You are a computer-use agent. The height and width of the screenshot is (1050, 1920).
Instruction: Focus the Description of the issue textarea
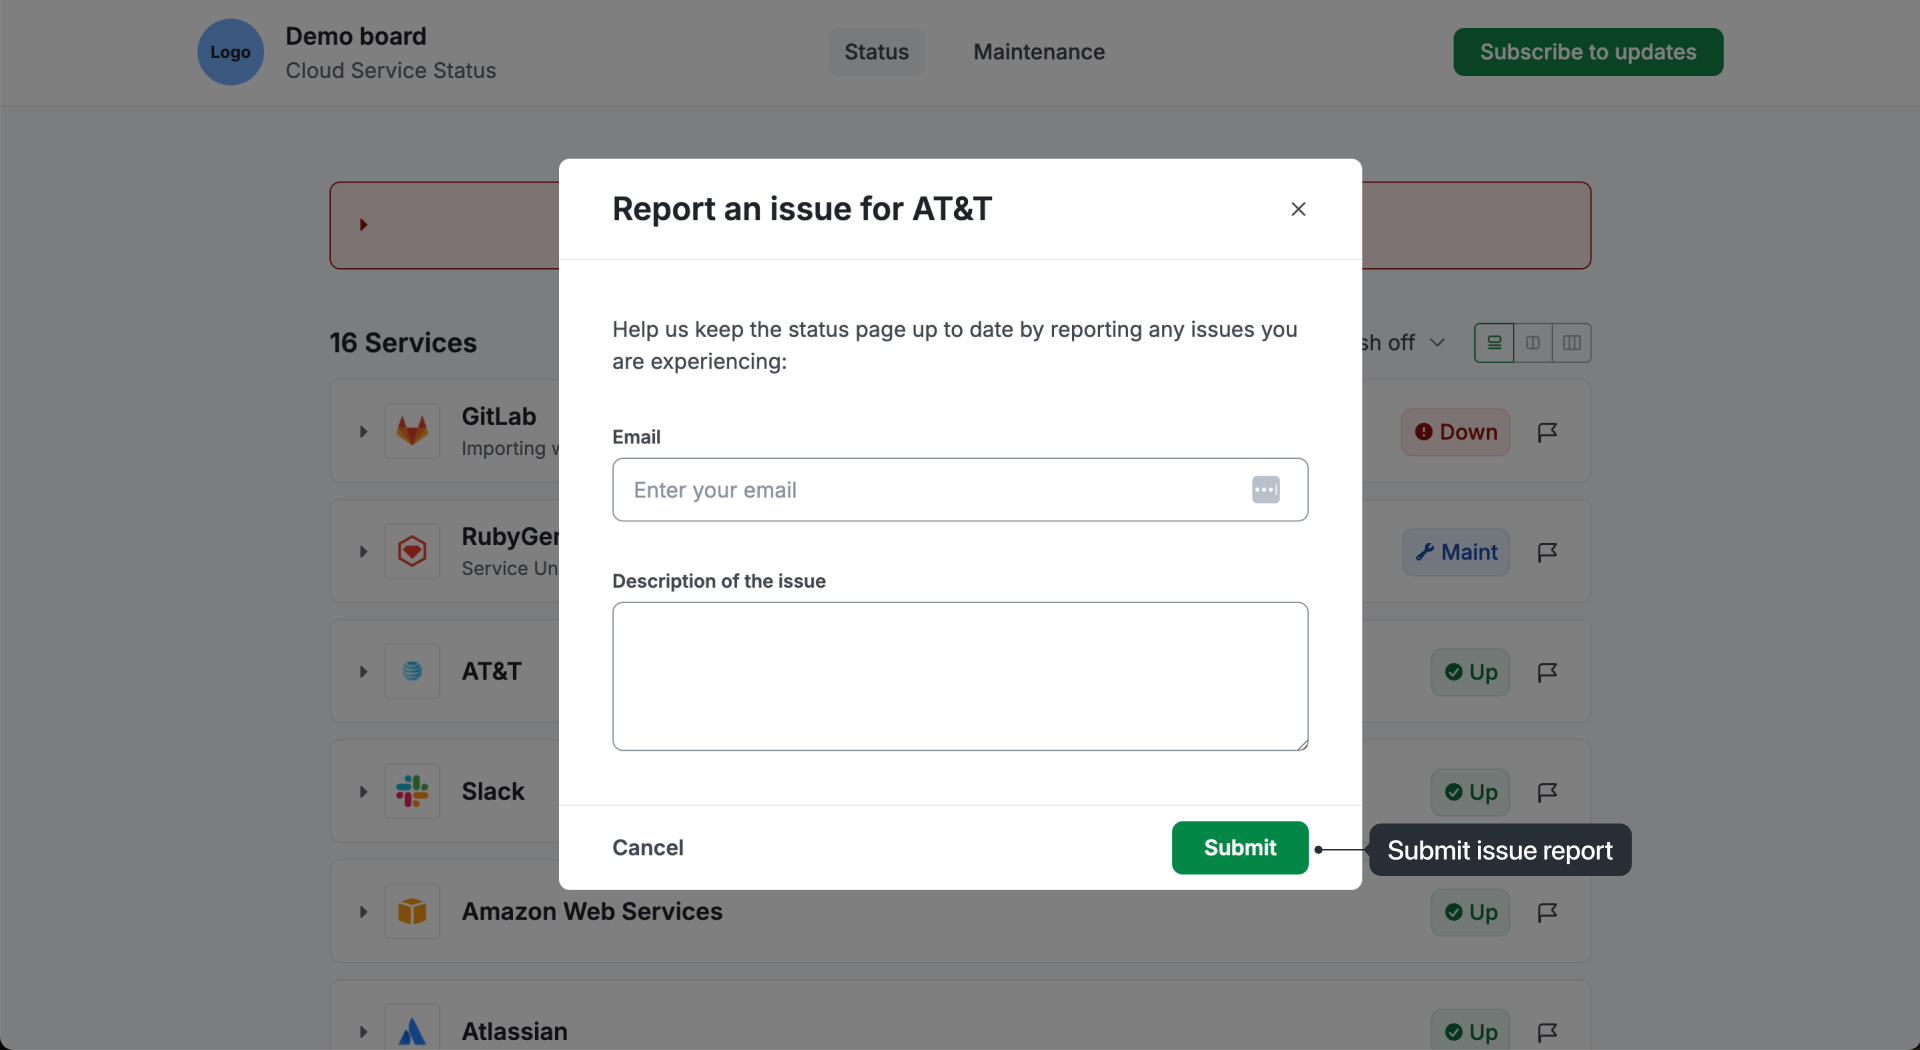960,676
